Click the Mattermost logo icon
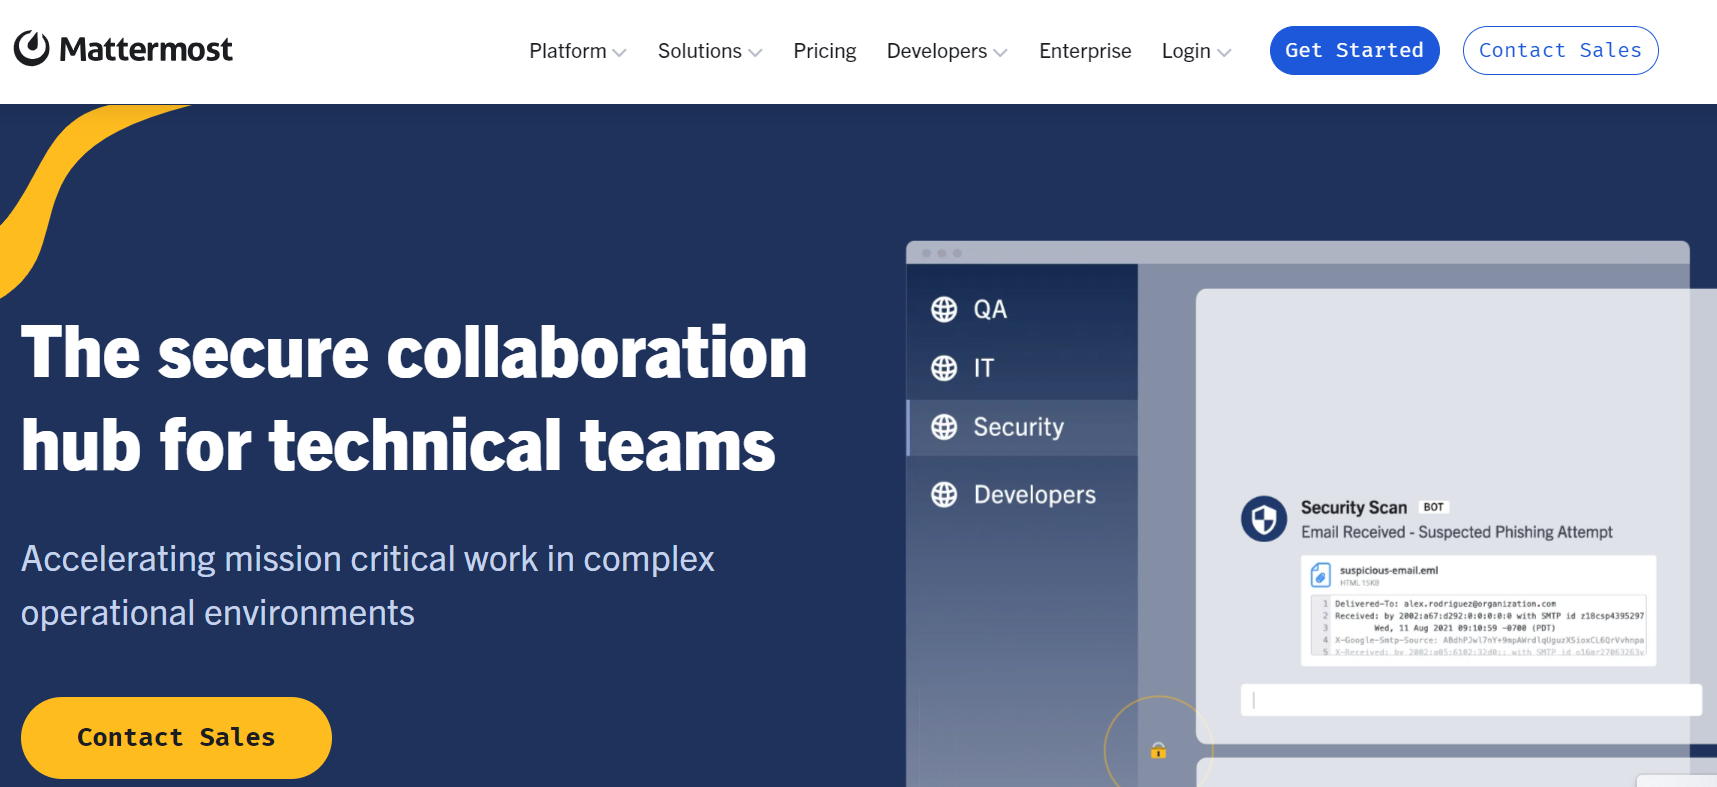 point(32,48)
